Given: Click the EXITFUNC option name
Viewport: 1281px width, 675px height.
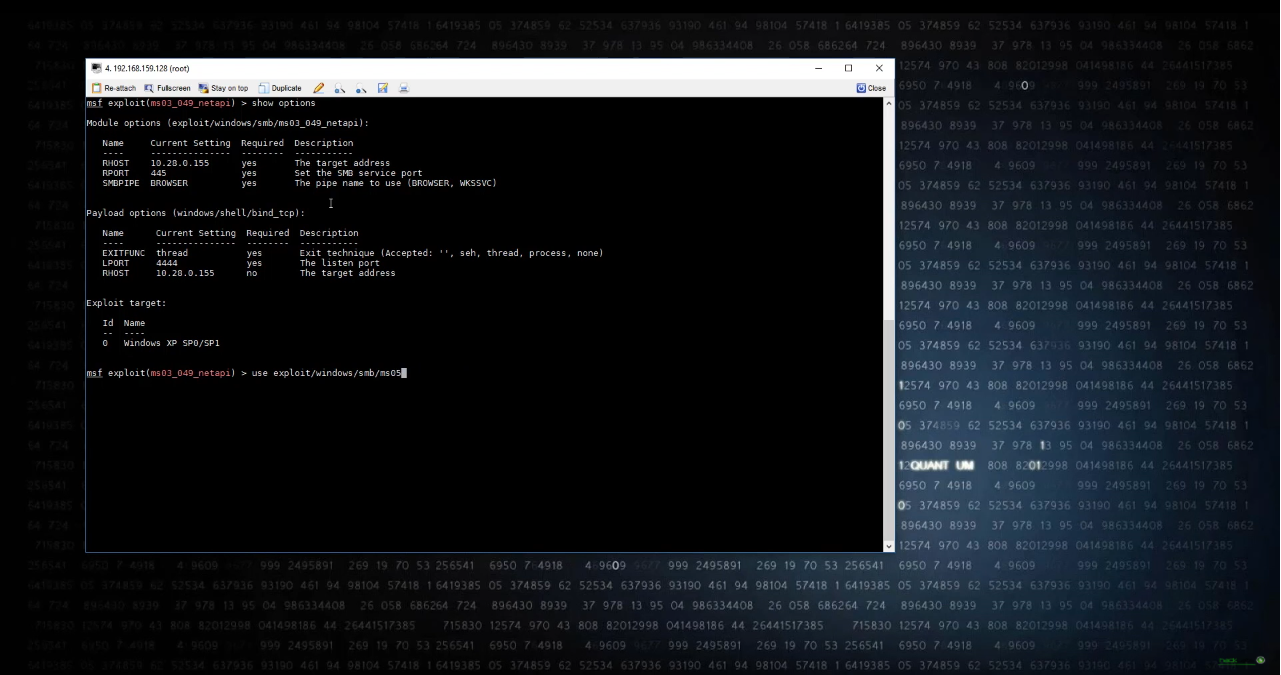Looking at the screenshot, I should pos(126,253).
